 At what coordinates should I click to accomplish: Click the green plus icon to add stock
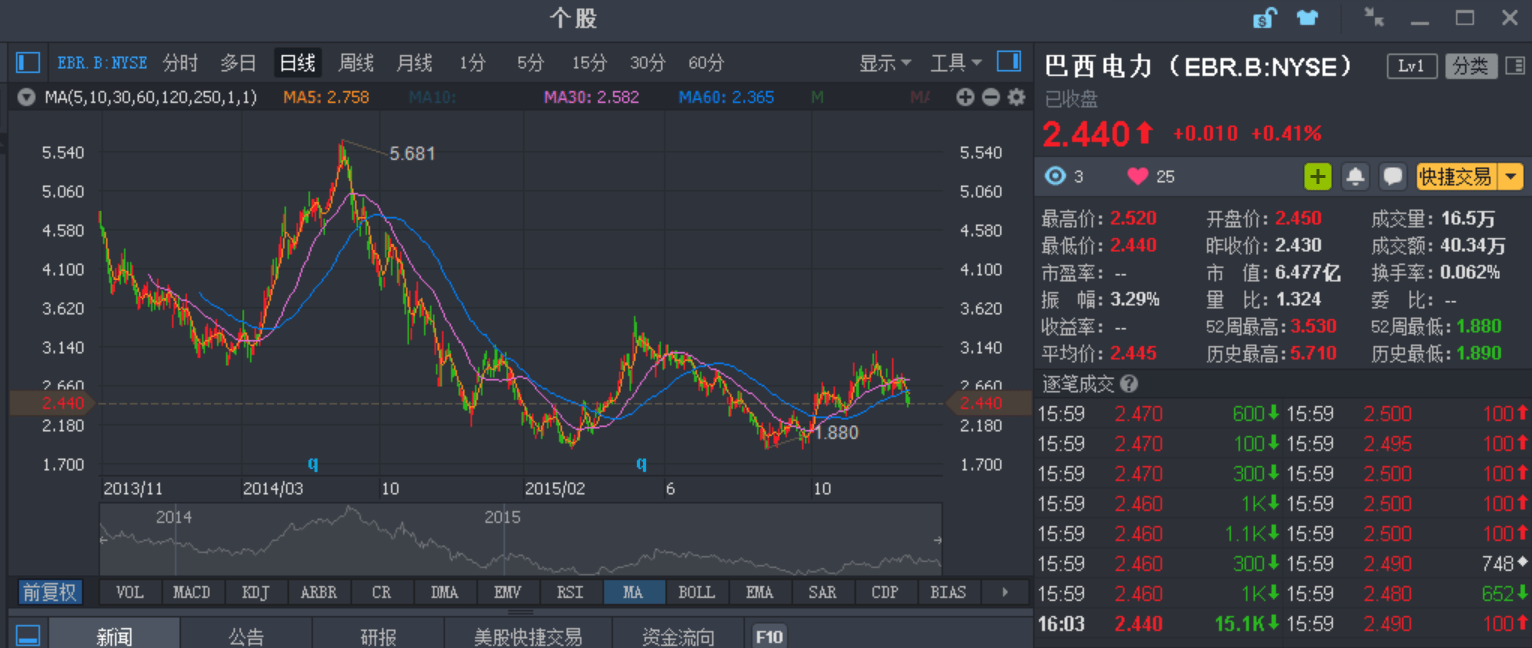click(x=1319, y=176)
